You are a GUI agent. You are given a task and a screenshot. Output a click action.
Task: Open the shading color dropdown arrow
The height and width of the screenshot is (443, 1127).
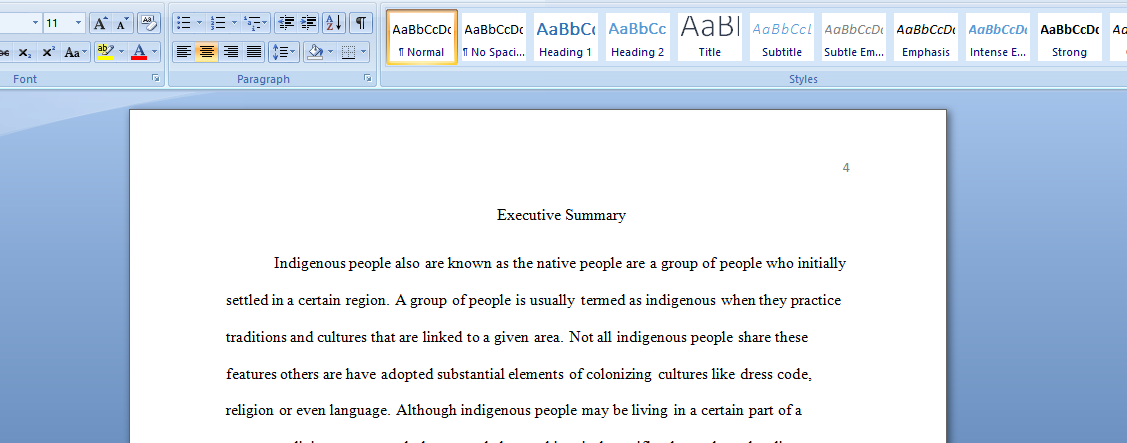click(x=330, y=52)
